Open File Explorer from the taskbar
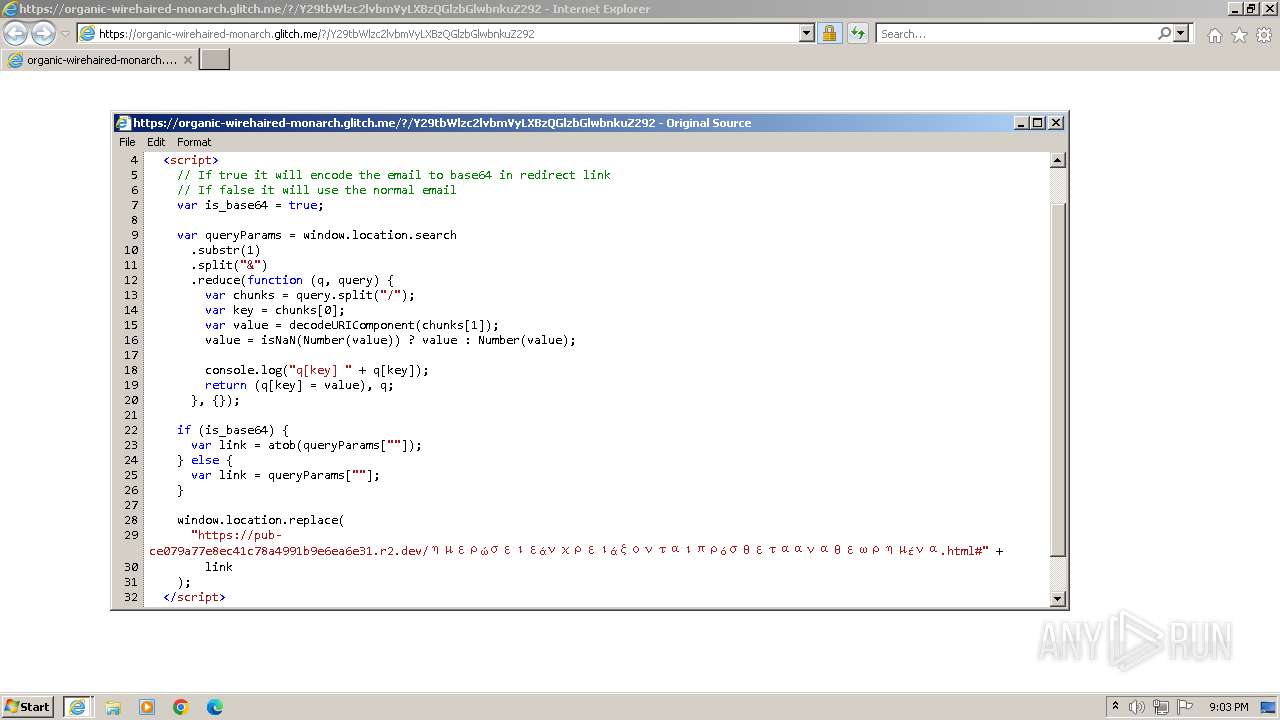This screenshot has height=720, width=1280. pyautogui.click(x=113, y=707)
